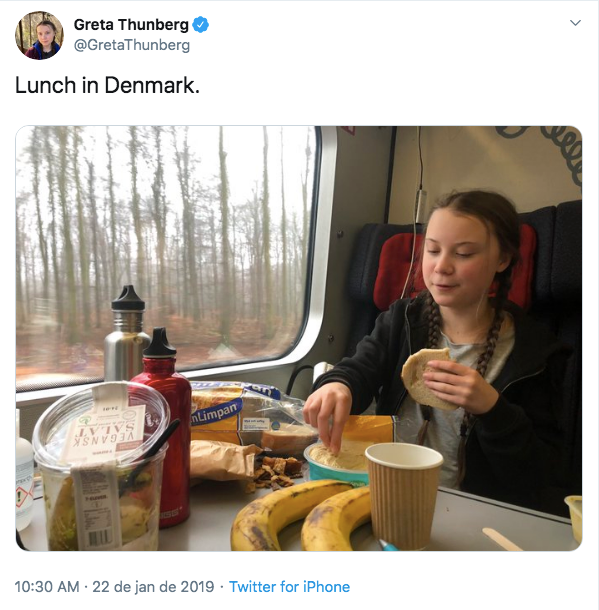Open the Twitter for iPhone source link
This screenshot has height=610, width=599.
click(289, 587)
